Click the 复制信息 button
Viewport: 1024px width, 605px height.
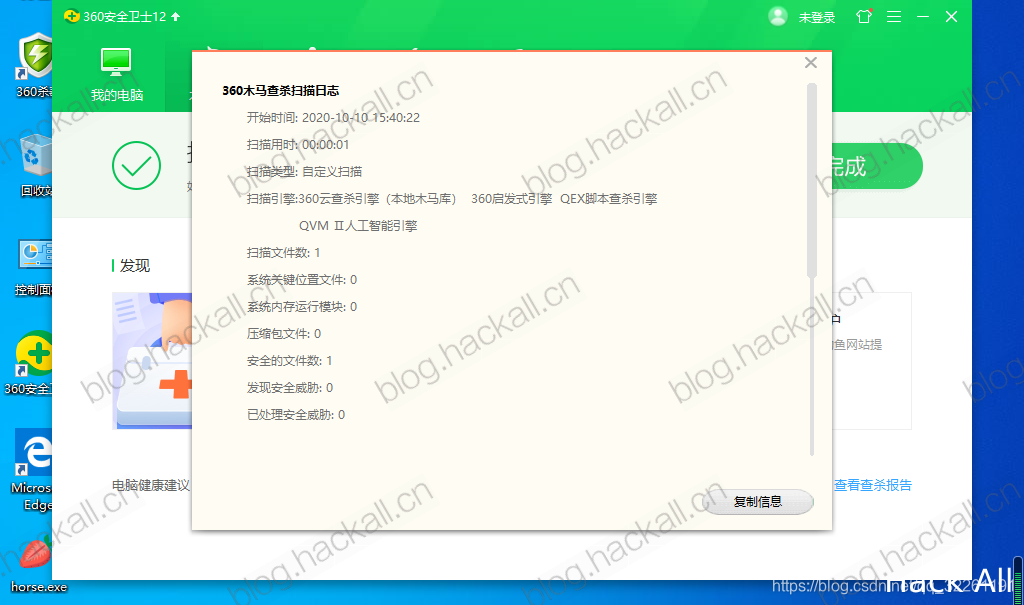[758, 502]
